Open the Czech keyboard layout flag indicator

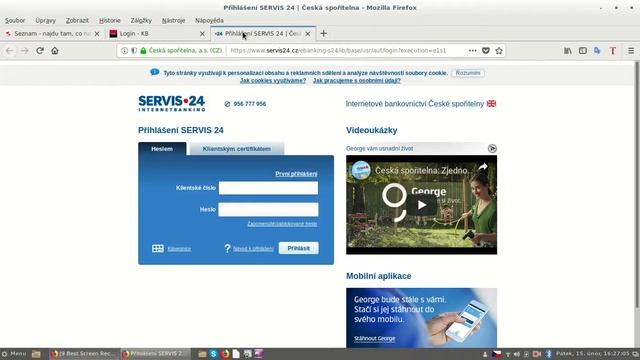pos(497,354)
